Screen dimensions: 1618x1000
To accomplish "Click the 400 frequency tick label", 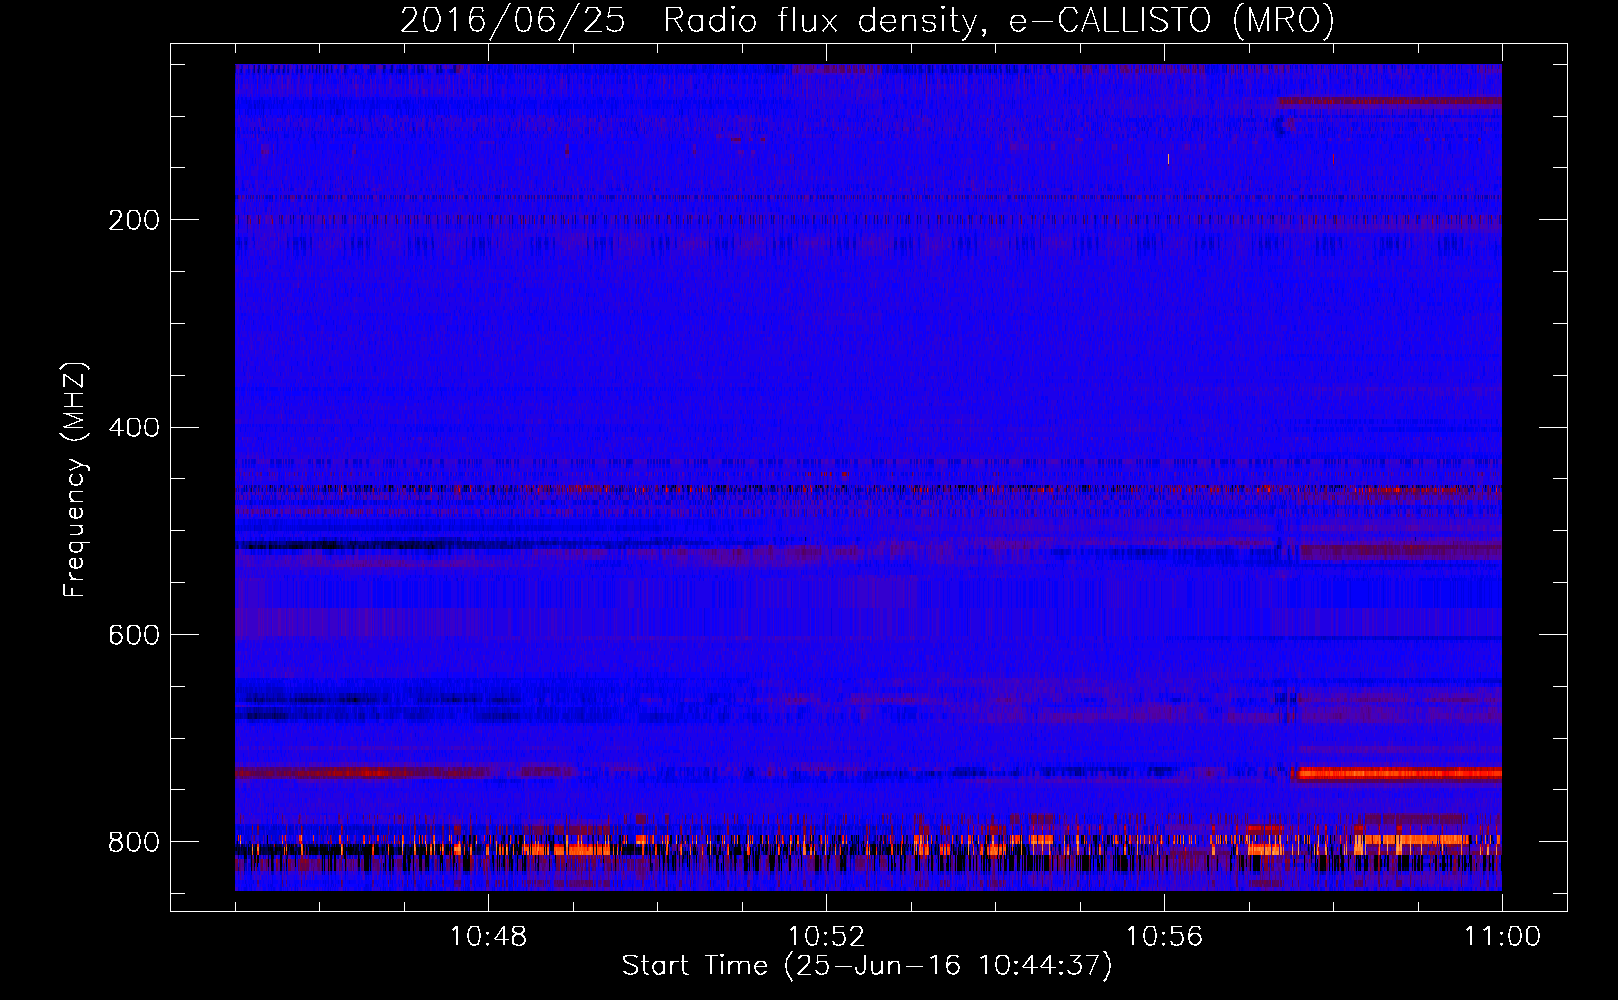I will pos(133,428).
